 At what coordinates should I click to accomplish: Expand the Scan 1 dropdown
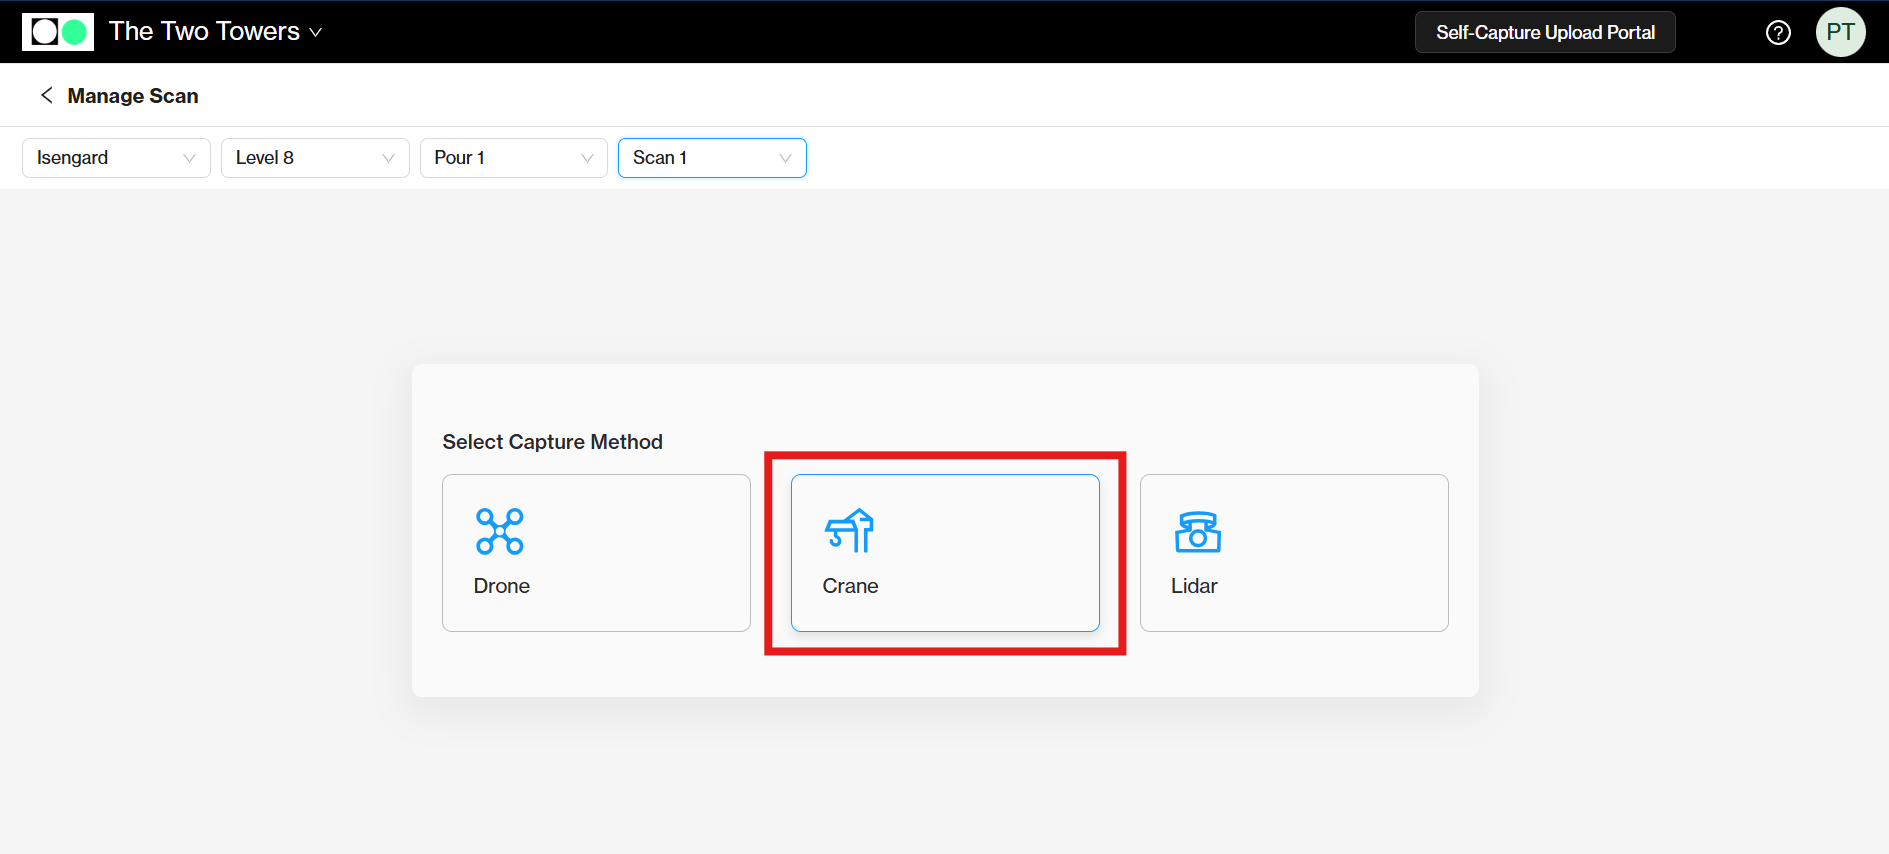(x=711, y=158)
